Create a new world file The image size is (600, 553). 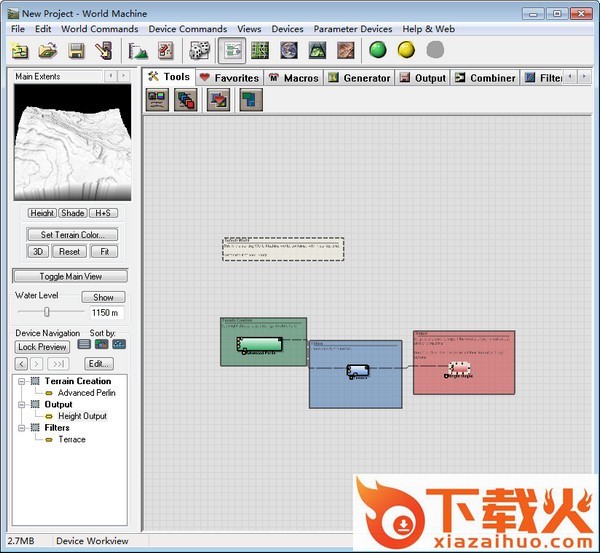point(20,50)
